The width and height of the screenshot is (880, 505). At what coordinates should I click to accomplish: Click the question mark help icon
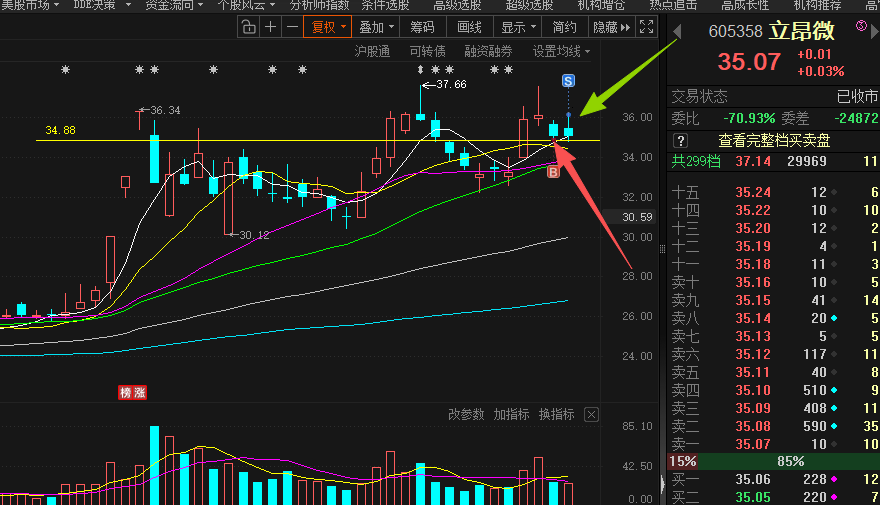(680, 140)
